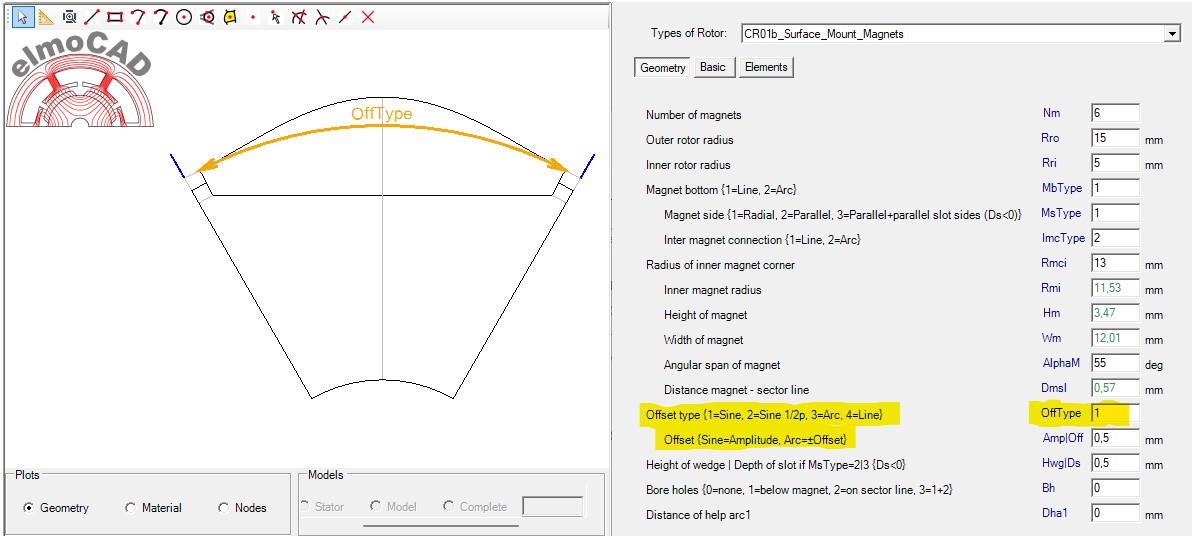The width and height of the screenshot is (1192, 536).
Task: Click the Wm width of magnet field
Action: (x=1115, y=338)
